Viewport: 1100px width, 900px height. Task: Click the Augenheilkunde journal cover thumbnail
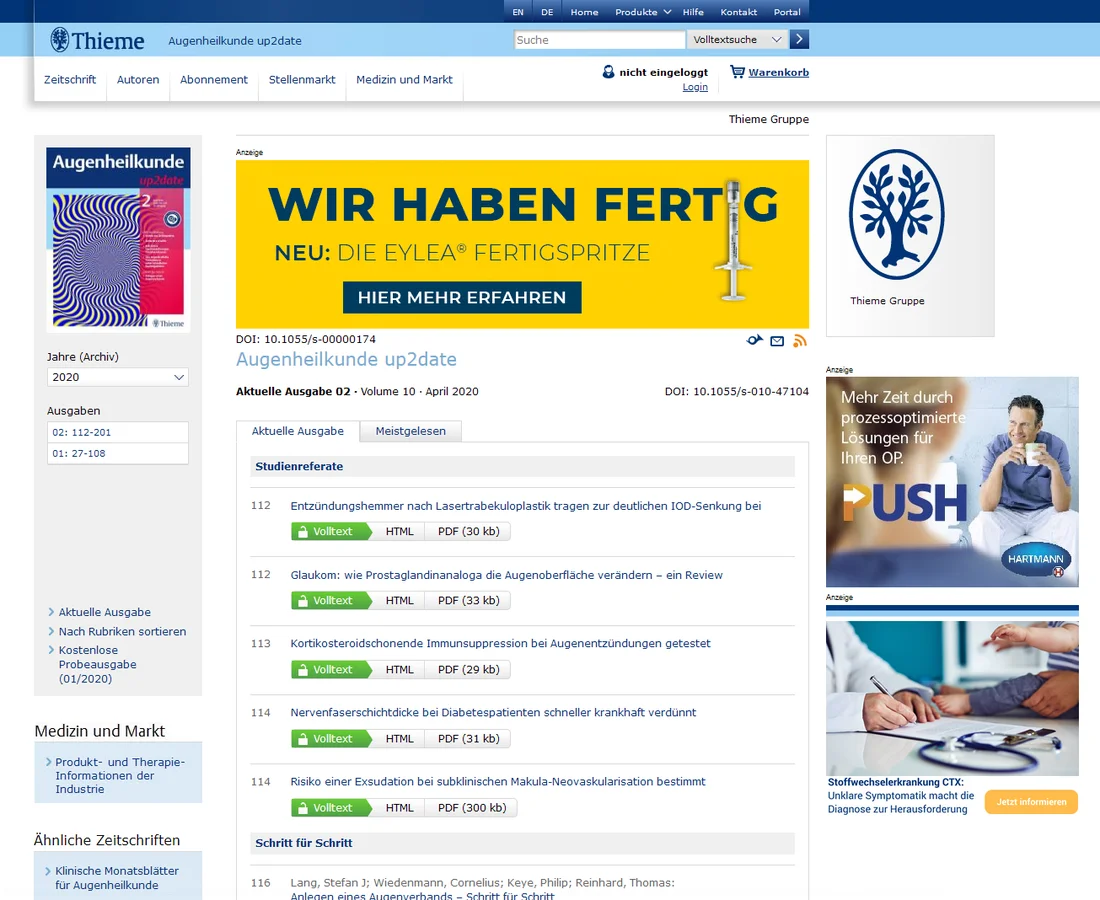pos(117,238)
